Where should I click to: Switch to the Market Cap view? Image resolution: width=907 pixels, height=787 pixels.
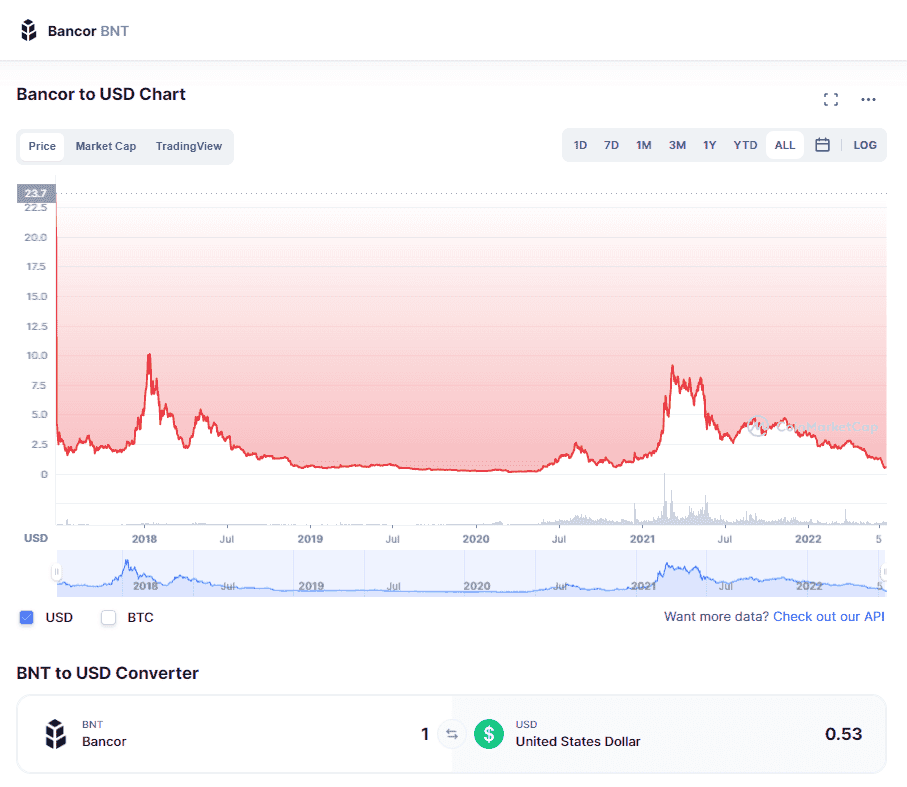(105, 146)
